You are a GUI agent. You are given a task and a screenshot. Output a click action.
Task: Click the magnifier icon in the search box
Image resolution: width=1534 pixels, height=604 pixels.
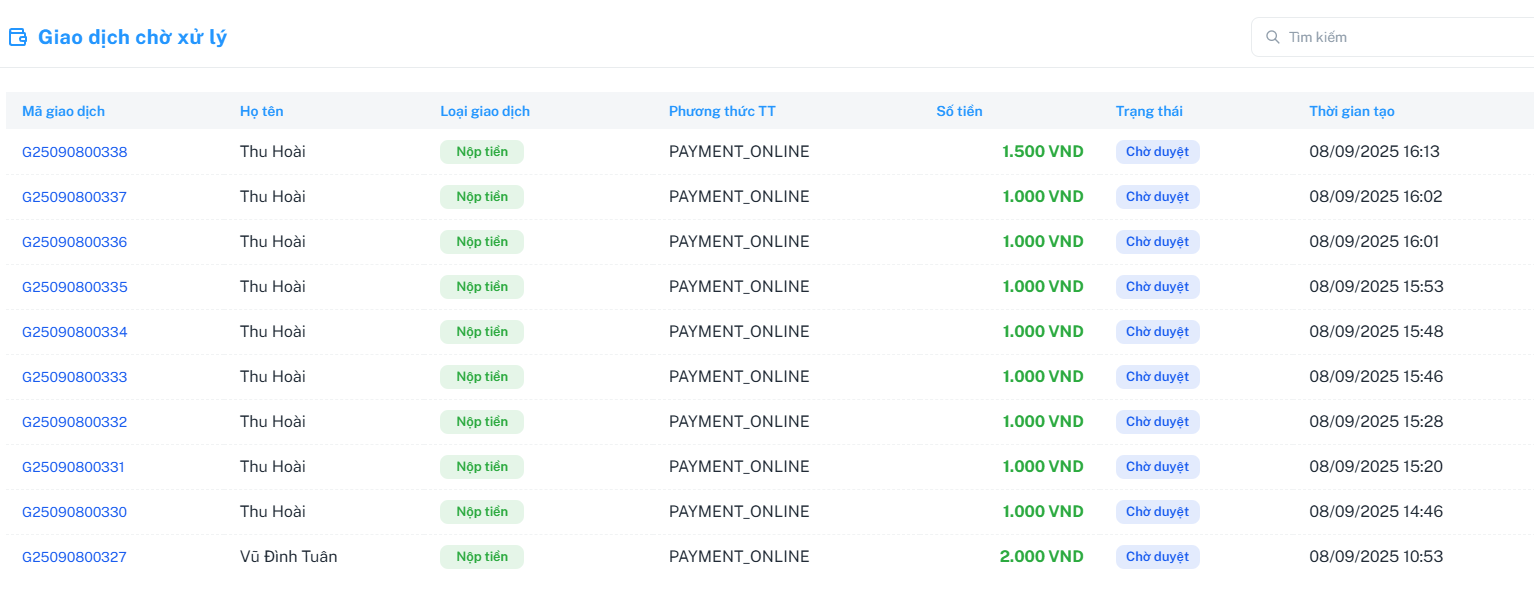[1272, 37]
